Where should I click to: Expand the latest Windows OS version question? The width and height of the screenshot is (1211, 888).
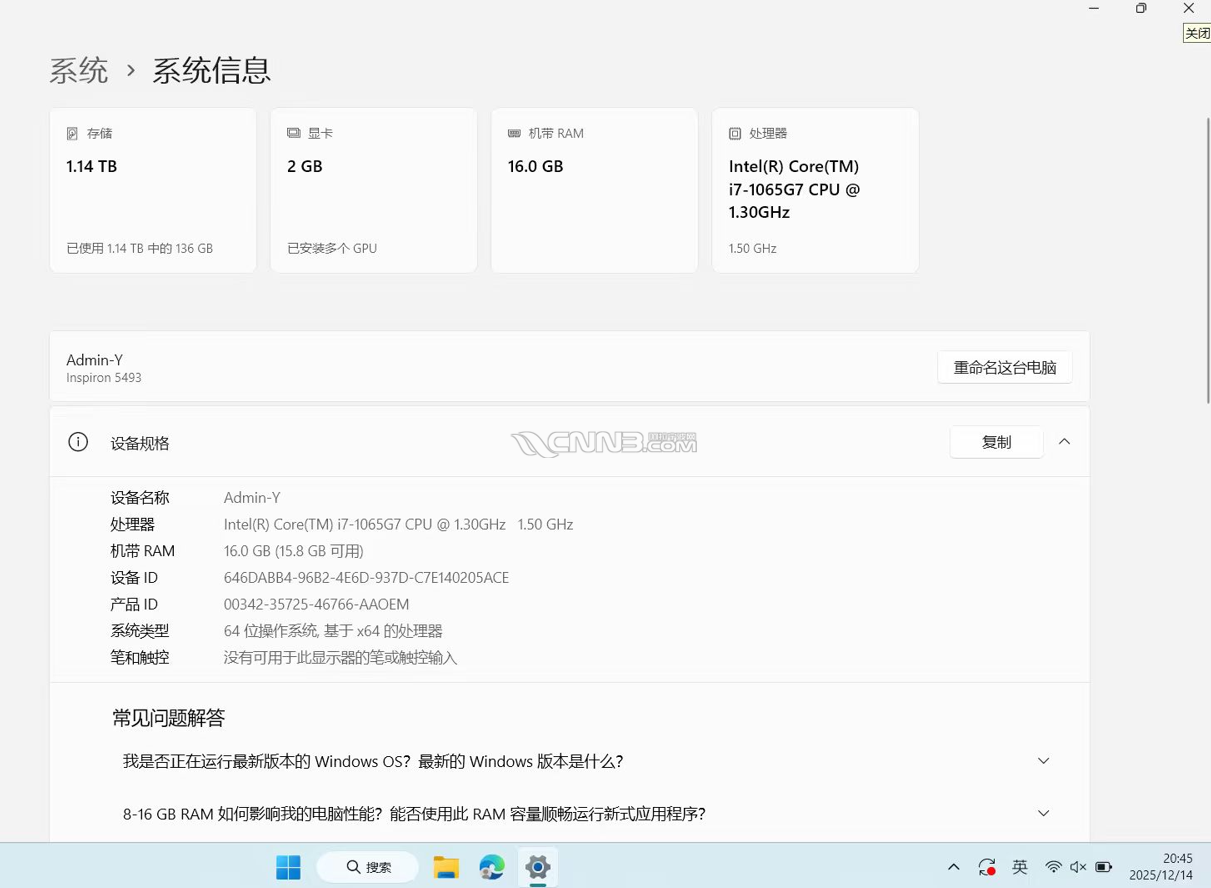click(x=1043, y=761)
